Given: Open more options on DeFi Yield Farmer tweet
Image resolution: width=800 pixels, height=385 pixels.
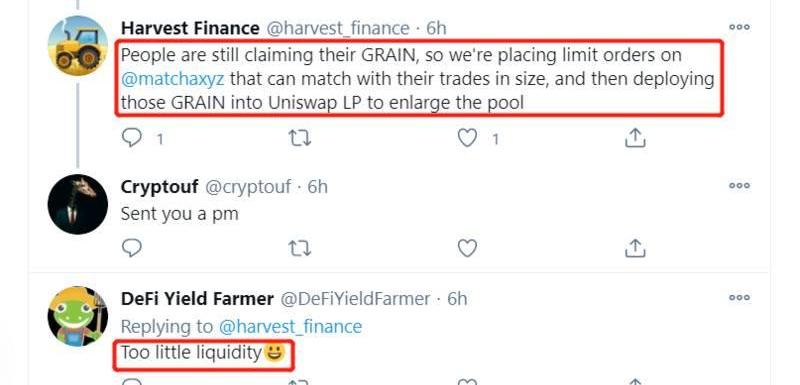Looking at the screenshot, I should pyautogui.click(x=739, y=297).
